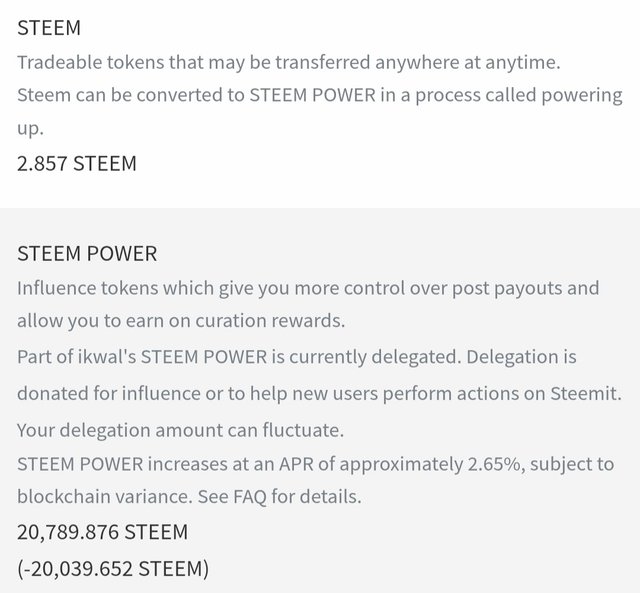Click the 'blockchain variance' text
This screenshot has width=640, height=593.
click(90, 496)
